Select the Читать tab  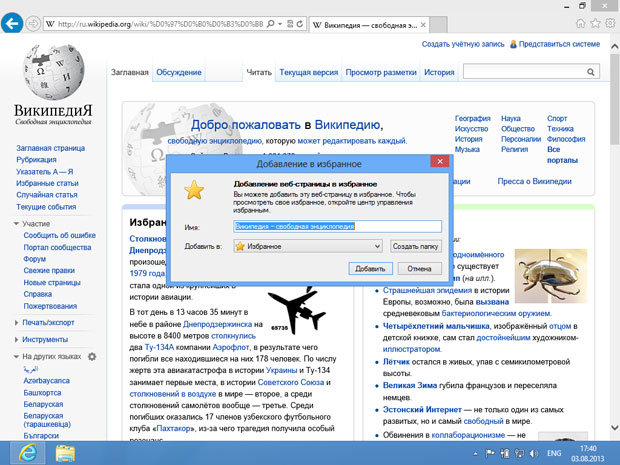coord(259,72)
